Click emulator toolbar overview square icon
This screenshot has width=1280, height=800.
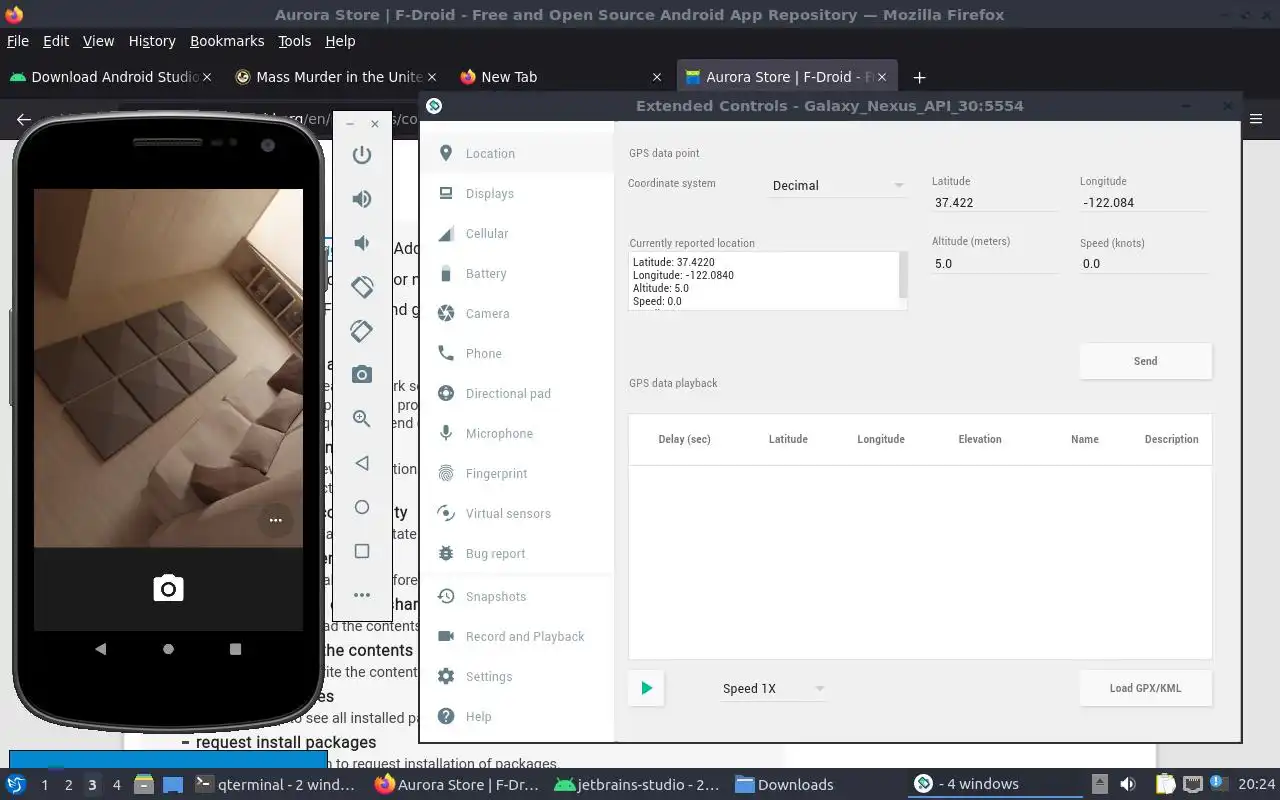(x=362, y=551)
